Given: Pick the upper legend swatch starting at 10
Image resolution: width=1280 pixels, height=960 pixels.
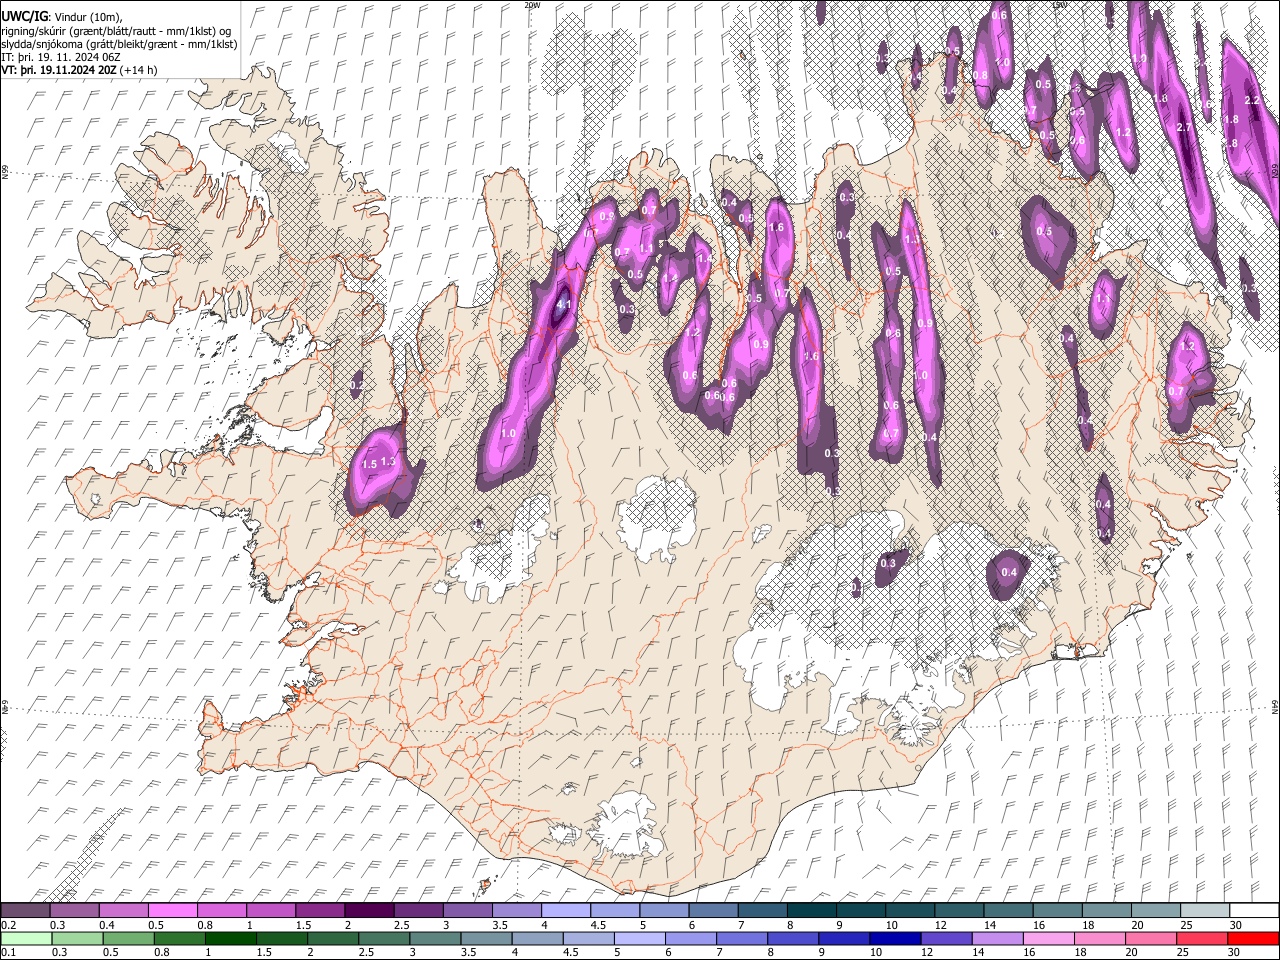Looking at the screenshot, I should click(908, 911).
